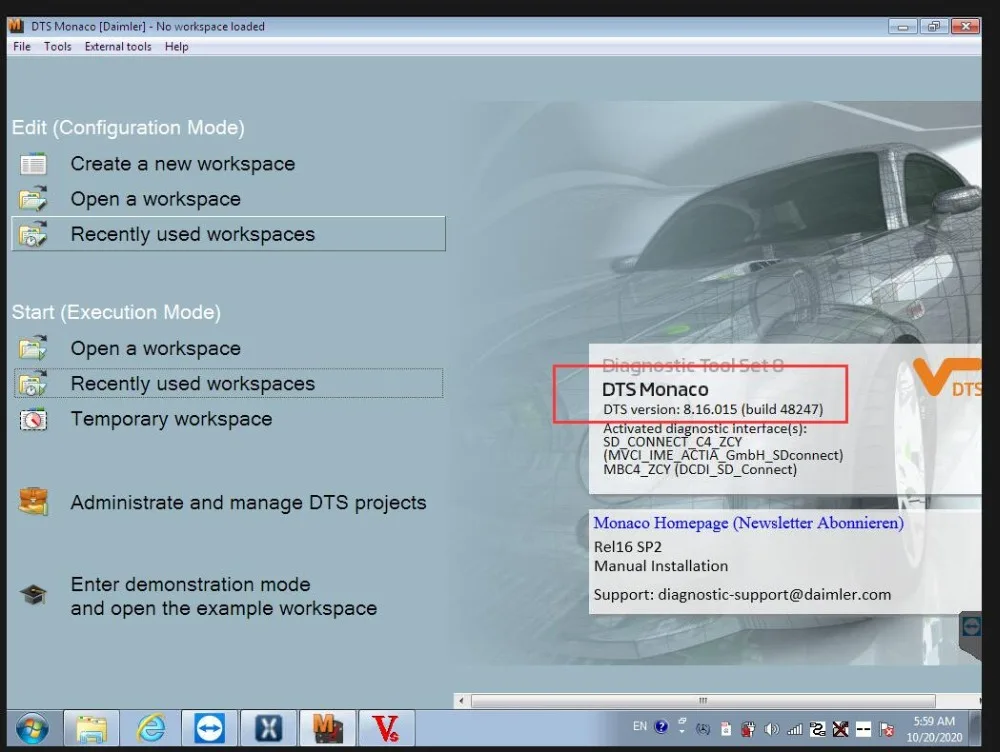Image resolution: width=1000 pixels, height=752 pixels.
Task: Click the SD_CONNECT_C4_ZCY interface text
Action: [x=672, y=442]
